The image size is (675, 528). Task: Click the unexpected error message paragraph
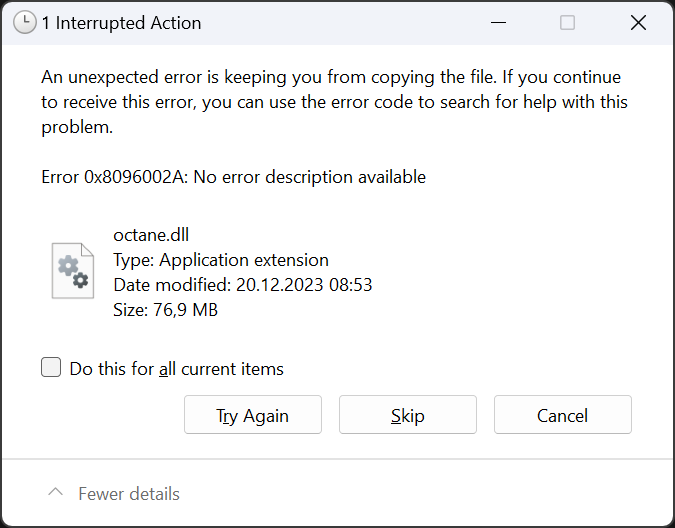click(330, 102)
